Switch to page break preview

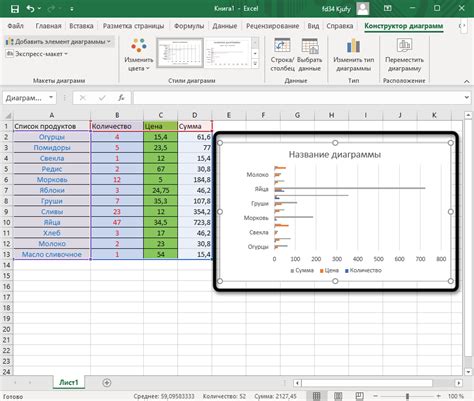[359, 396]
